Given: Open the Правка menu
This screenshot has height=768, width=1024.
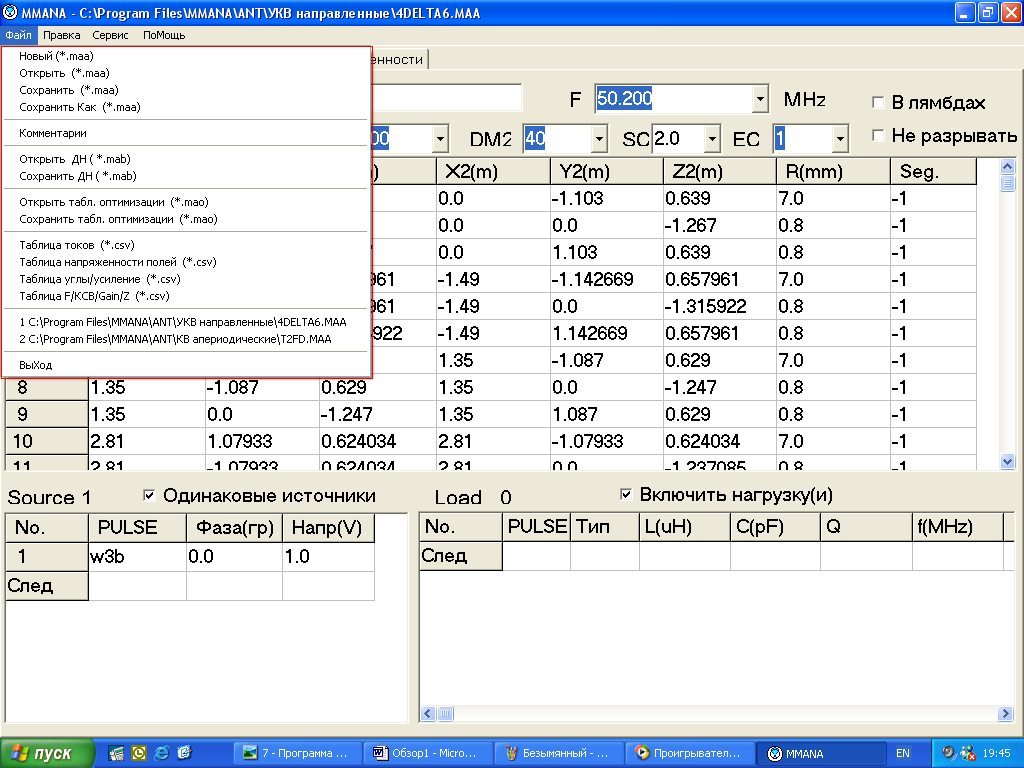Looking at the screenshot, I should (x=61, y=35).
